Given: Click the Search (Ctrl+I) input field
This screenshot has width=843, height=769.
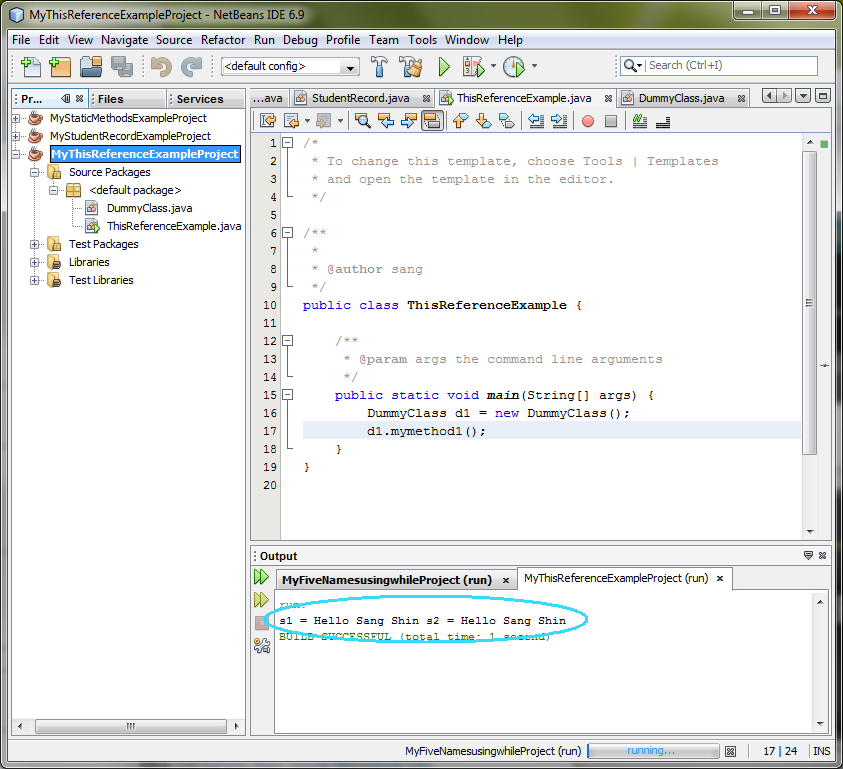Looking at the screenshot, I should [731, 66].
